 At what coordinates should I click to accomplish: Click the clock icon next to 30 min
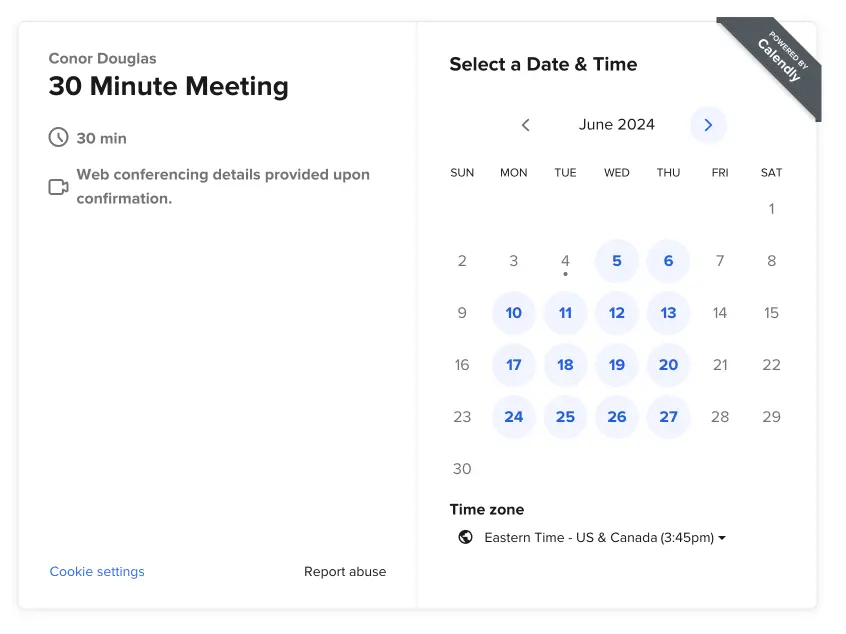click(59, 138)
